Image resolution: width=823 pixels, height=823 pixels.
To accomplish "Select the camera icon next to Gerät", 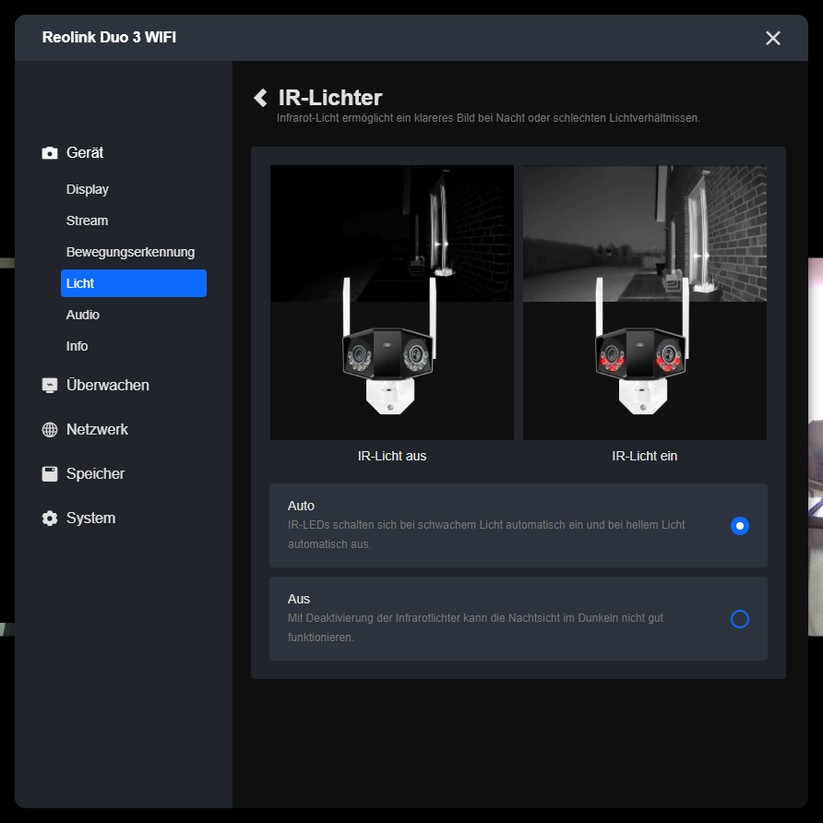I will click(49, 152).
